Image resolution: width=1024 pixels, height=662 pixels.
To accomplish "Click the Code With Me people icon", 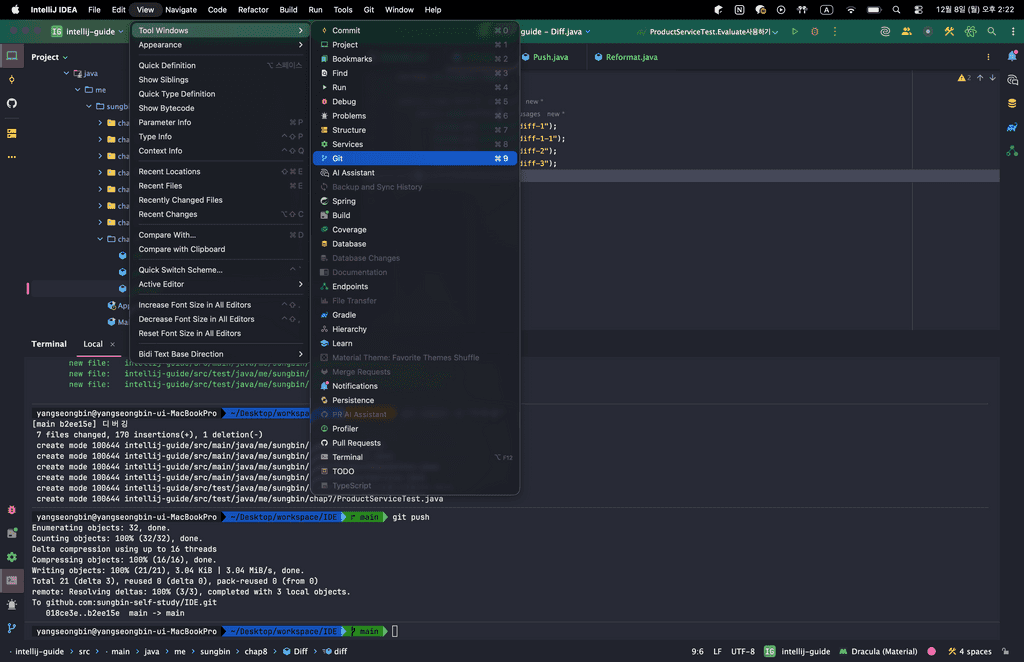I will (907, 32).
